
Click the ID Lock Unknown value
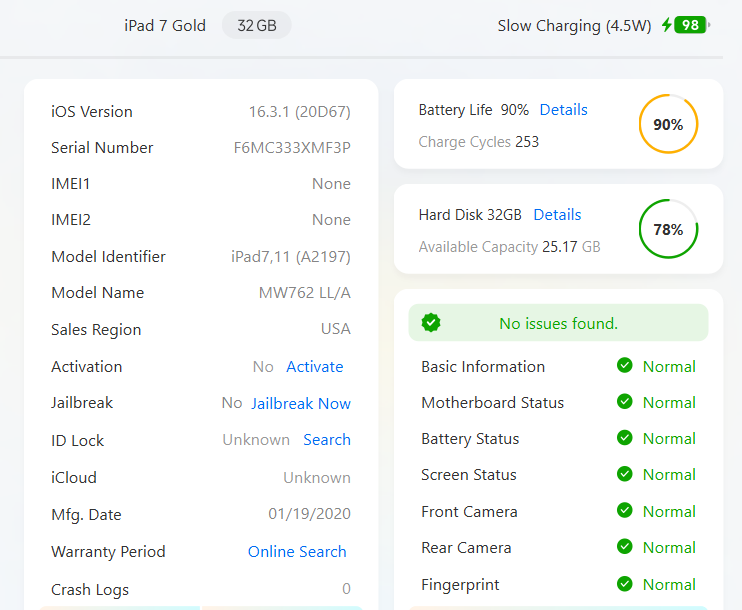click(256, 440)
